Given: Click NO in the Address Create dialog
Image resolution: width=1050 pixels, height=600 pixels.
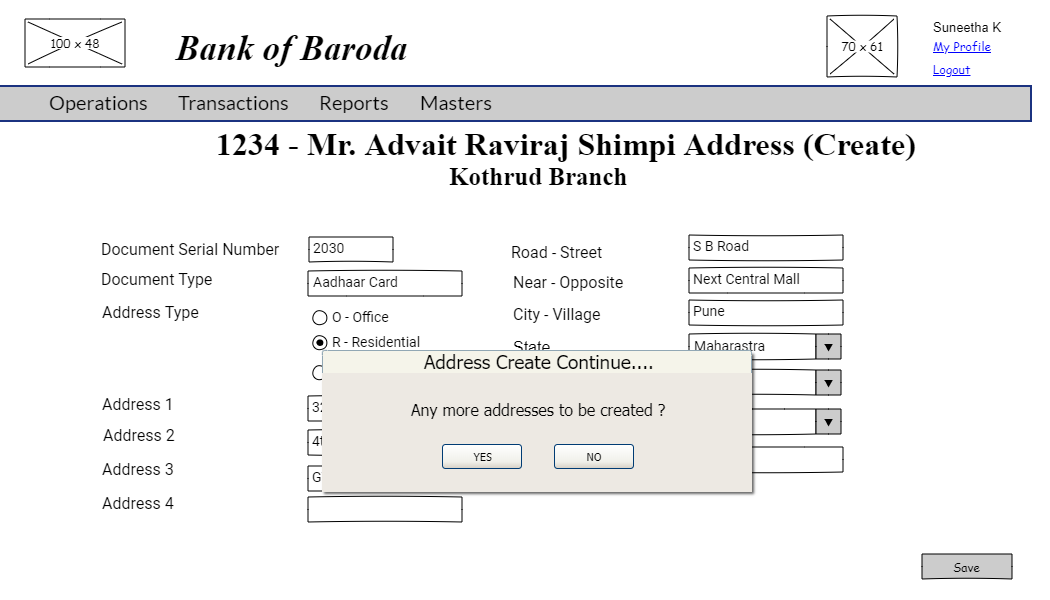Looking at the screenshot, I should (x=593, y=456).
